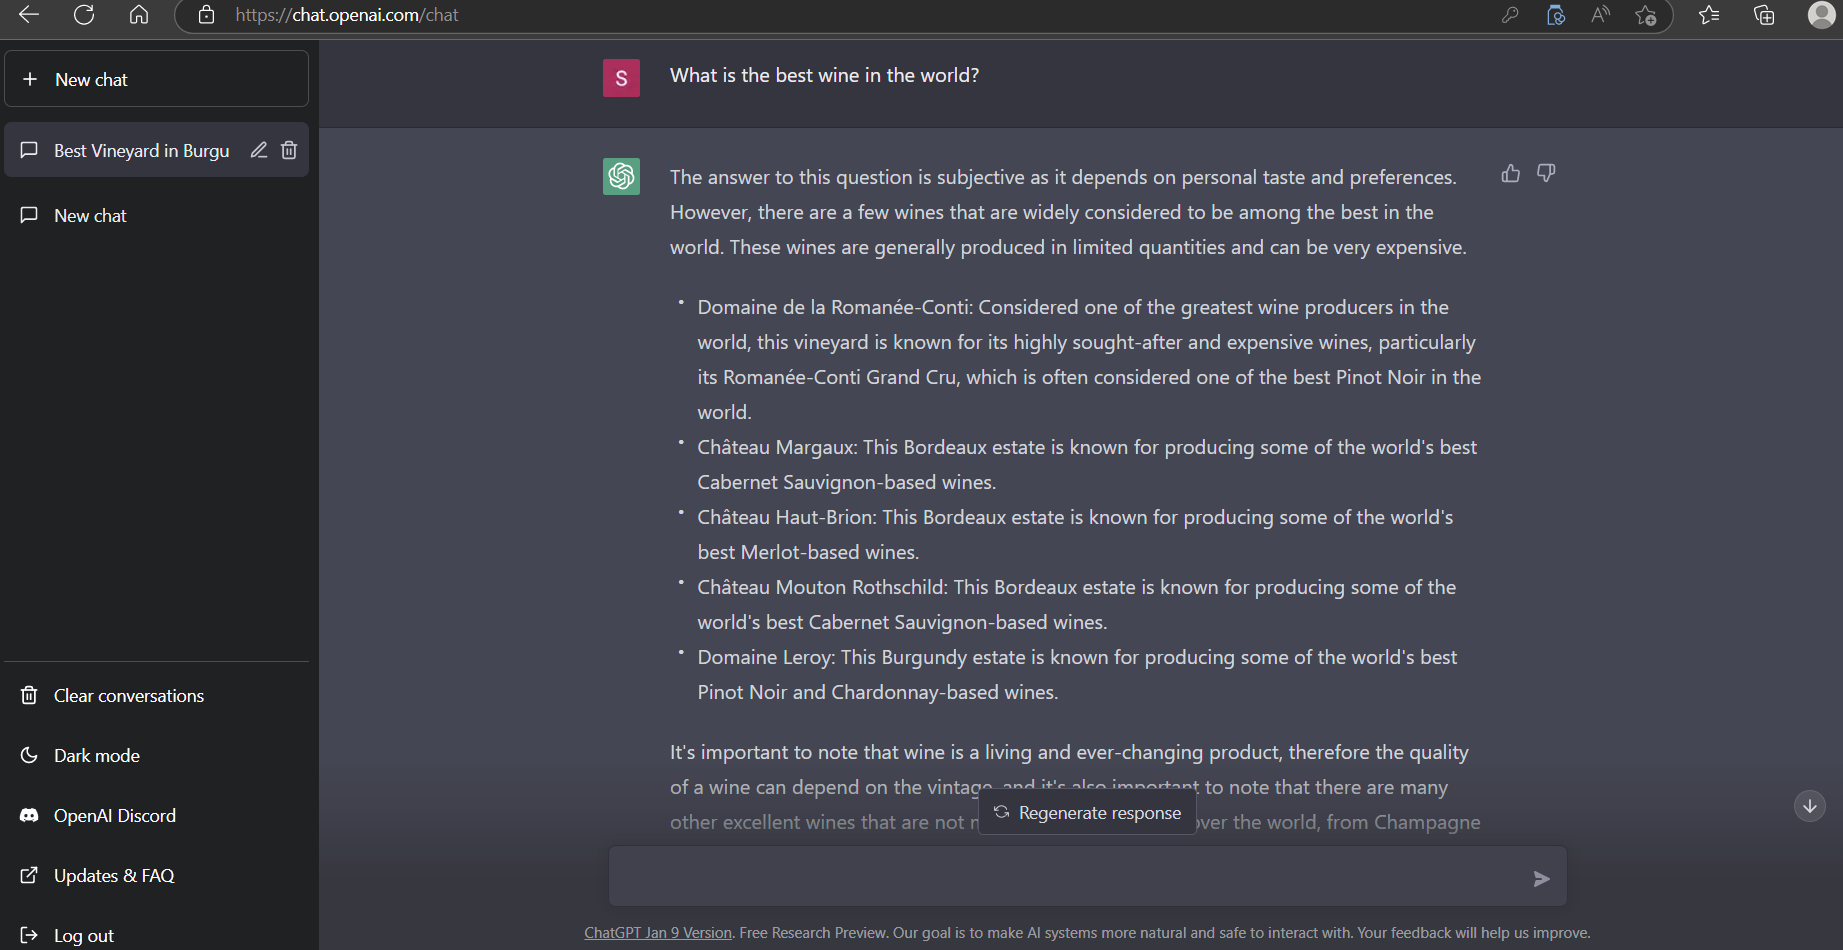Click the ChatGPT logo avatar beside the response
Viewport: 1843px width, 950px height.
point(621,177)
